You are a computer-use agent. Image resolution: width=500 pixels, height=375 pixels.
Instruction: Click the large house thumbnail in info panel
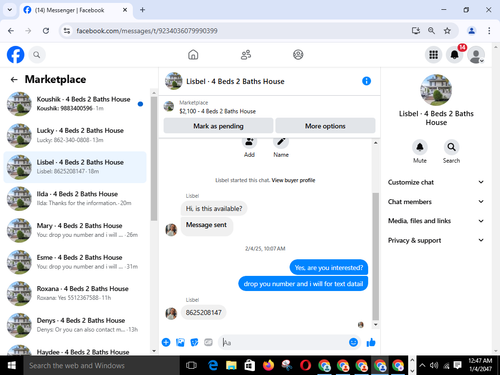tap(436, 90)
